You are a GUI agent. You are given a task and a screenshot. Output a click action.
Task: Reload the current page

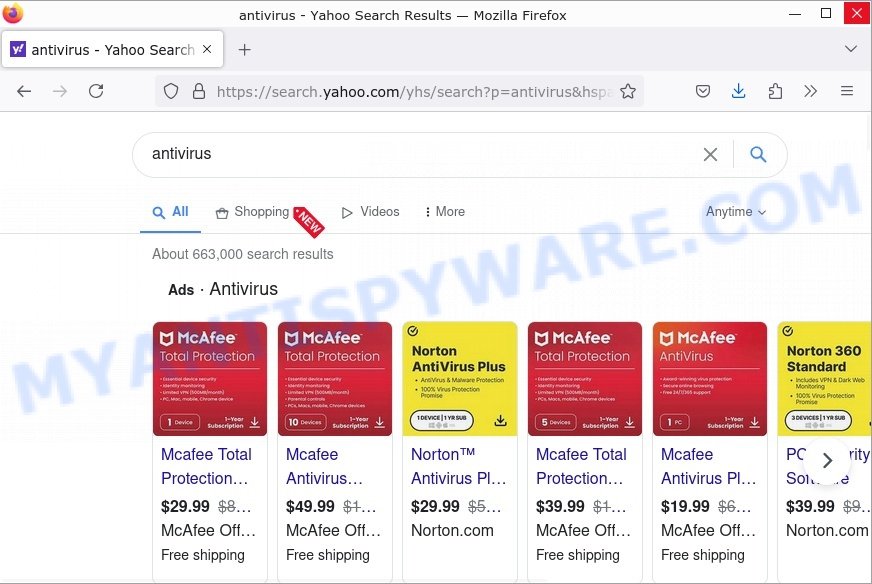96,91
